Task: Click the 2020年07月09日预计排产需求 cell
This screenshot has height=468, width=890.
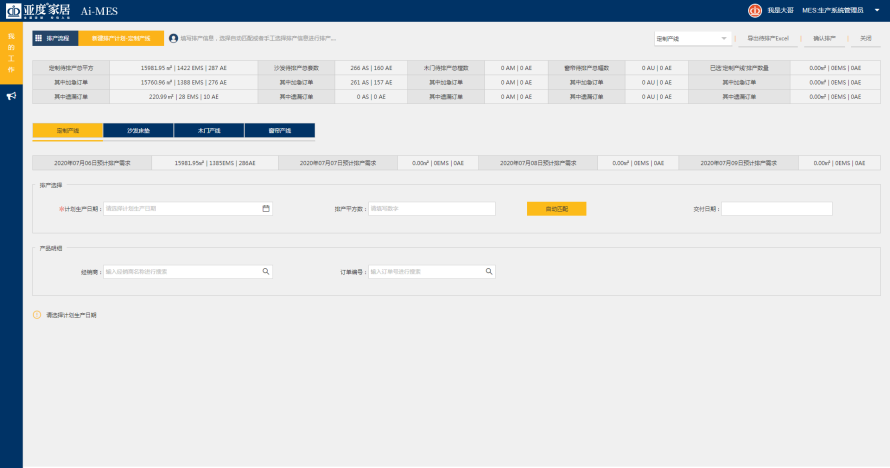Action: click(x=738, y=163)
